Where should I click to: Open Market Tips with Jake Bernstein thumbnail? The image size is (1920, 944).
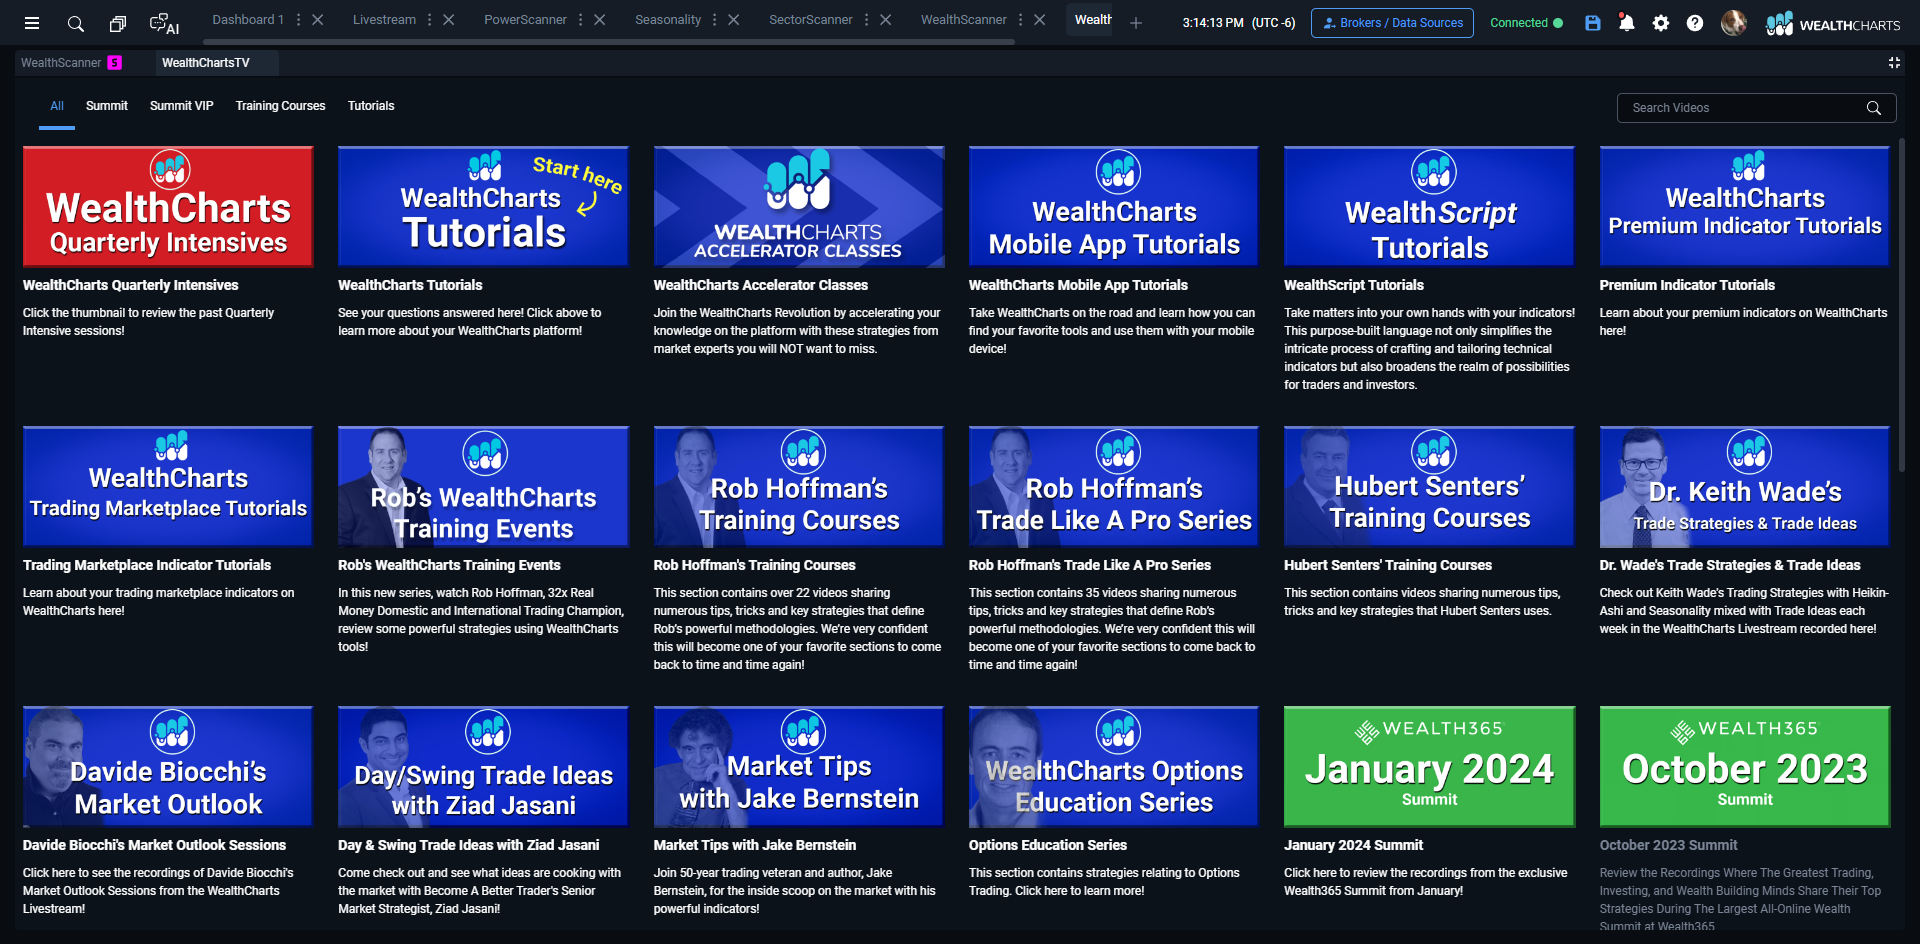[799, 767]
